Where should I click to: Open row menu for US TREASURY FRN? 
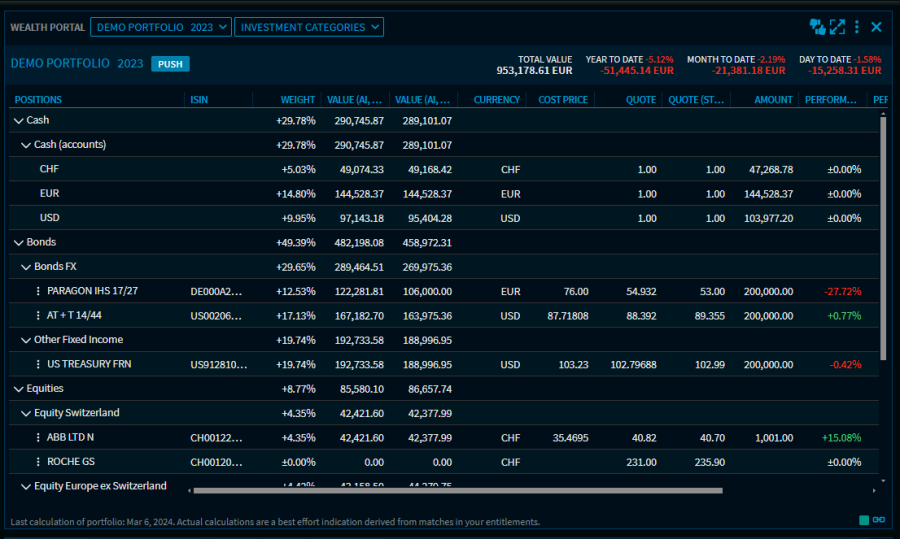click(x=39, y=364)
